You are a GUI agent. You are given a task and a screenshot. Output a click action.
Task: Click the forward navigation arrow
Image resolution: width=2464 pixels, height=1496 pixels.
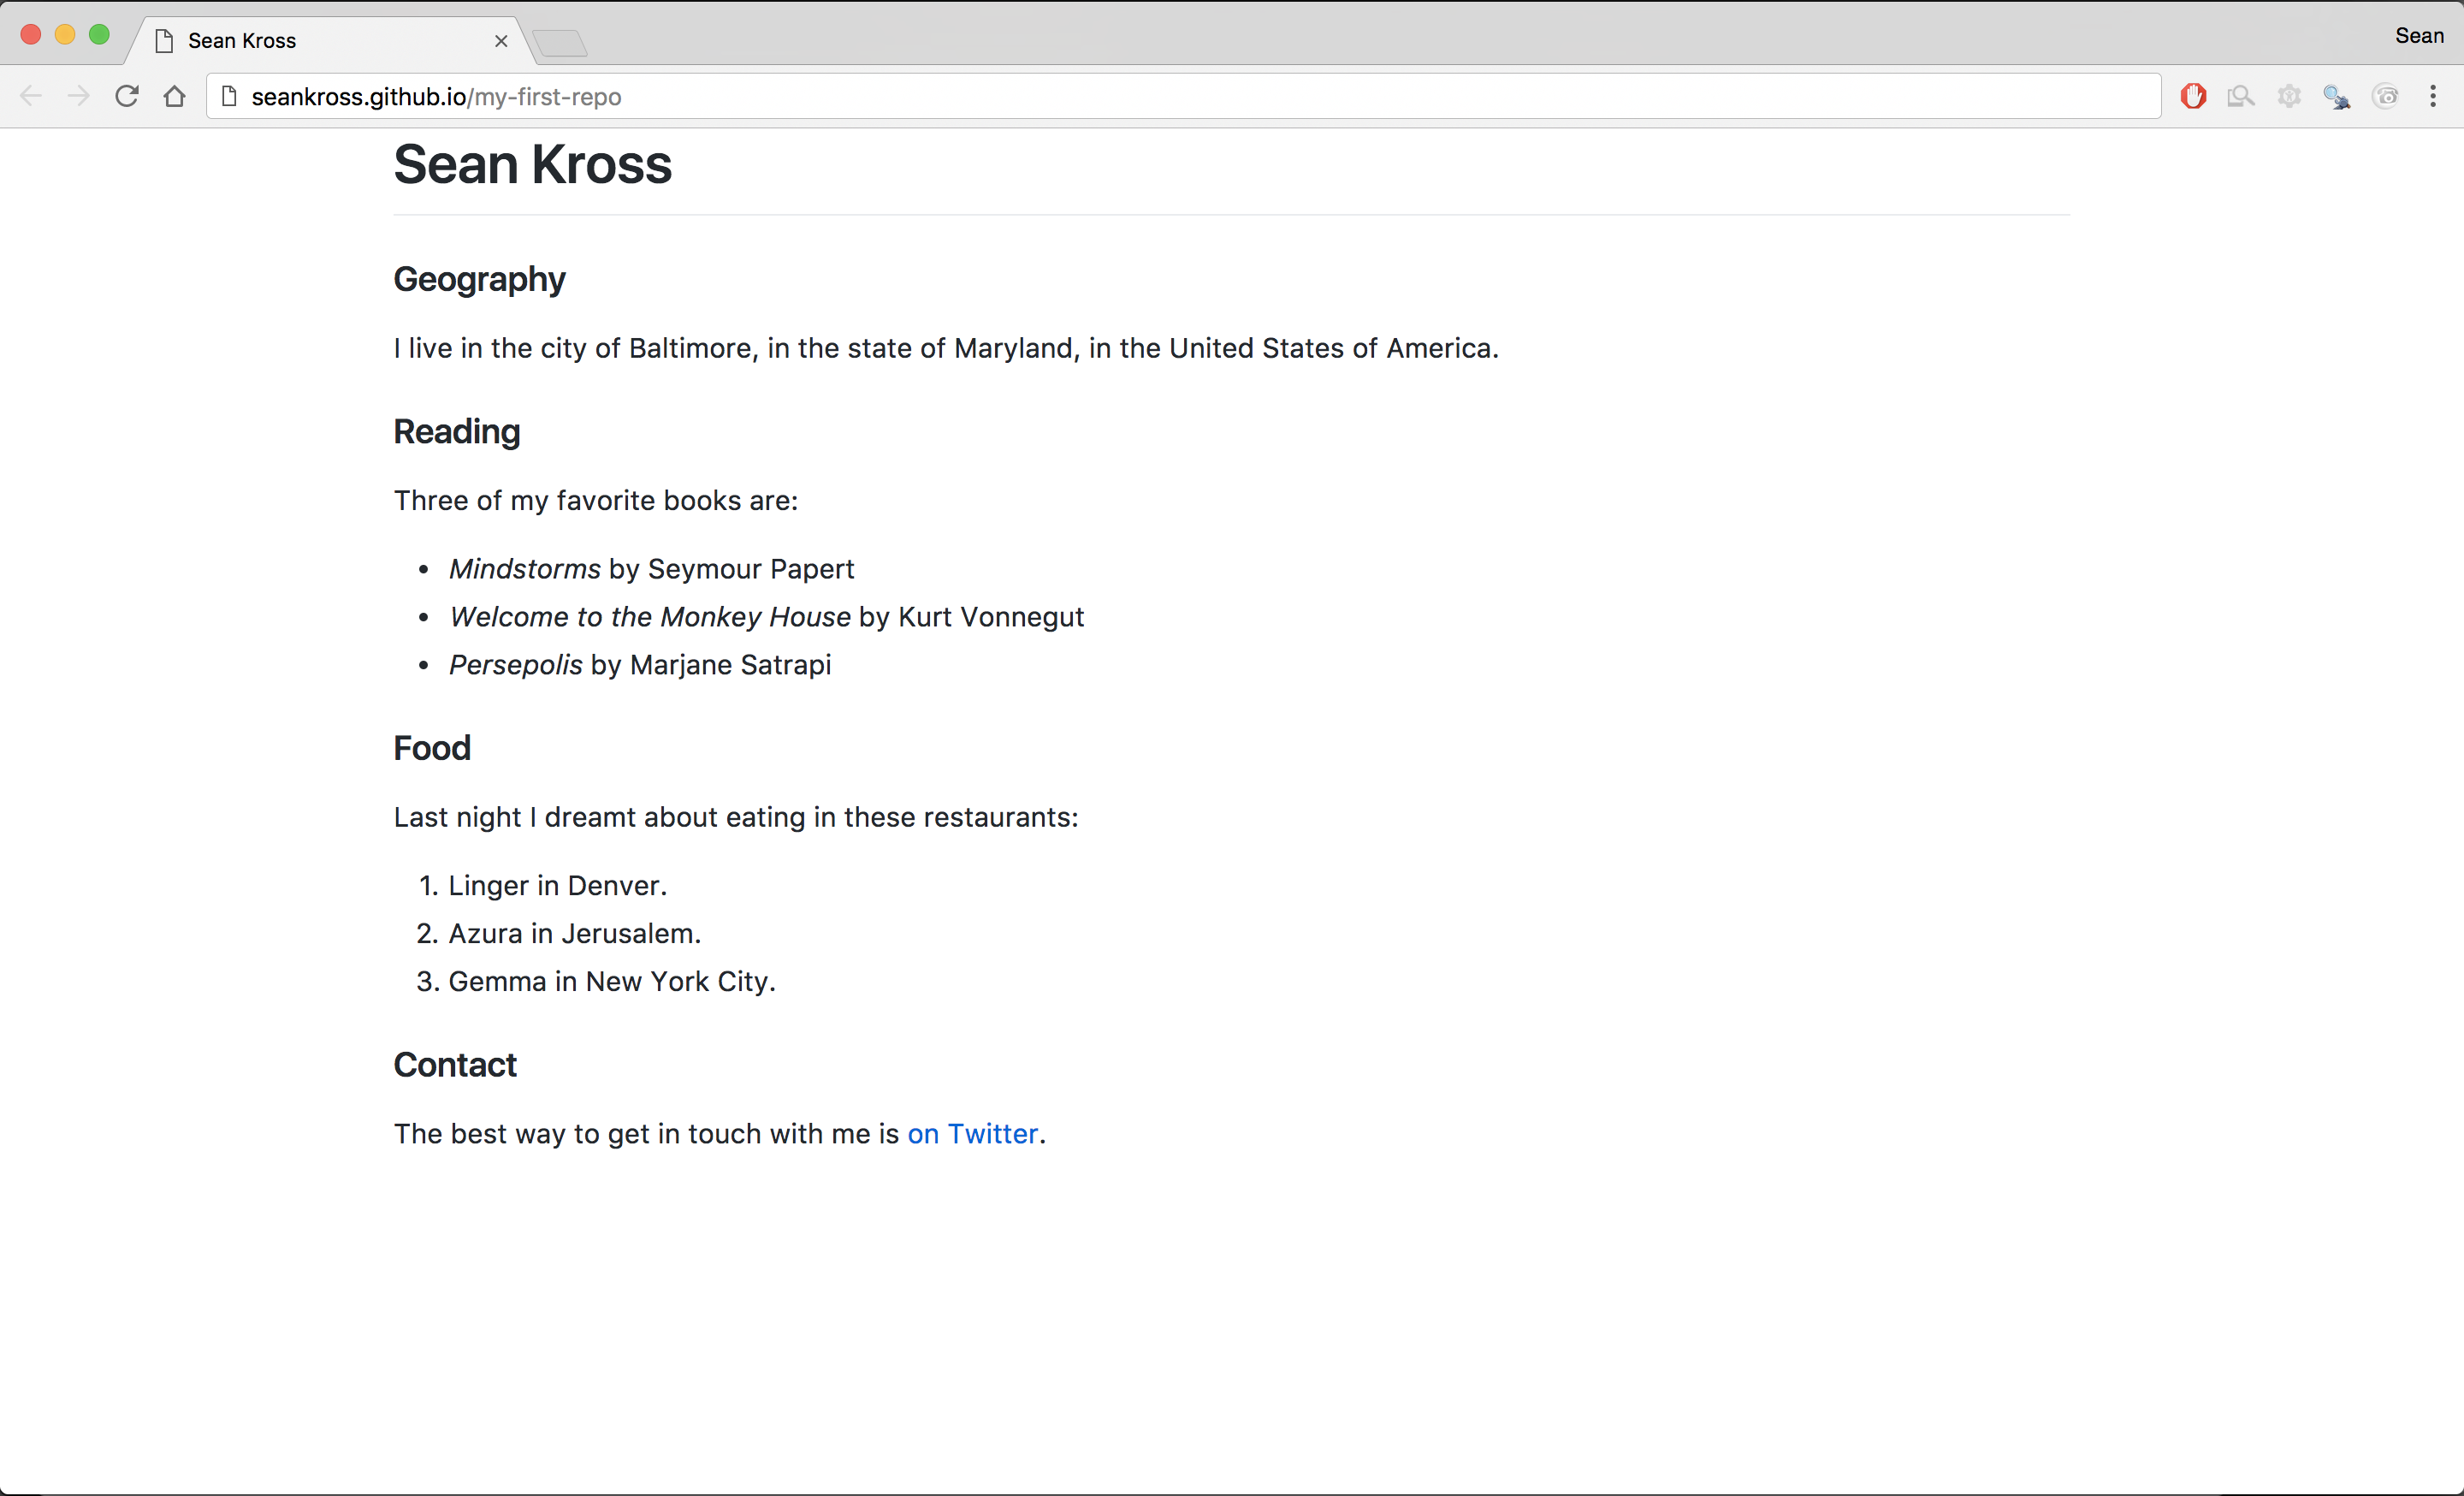(x=79, y=96)
